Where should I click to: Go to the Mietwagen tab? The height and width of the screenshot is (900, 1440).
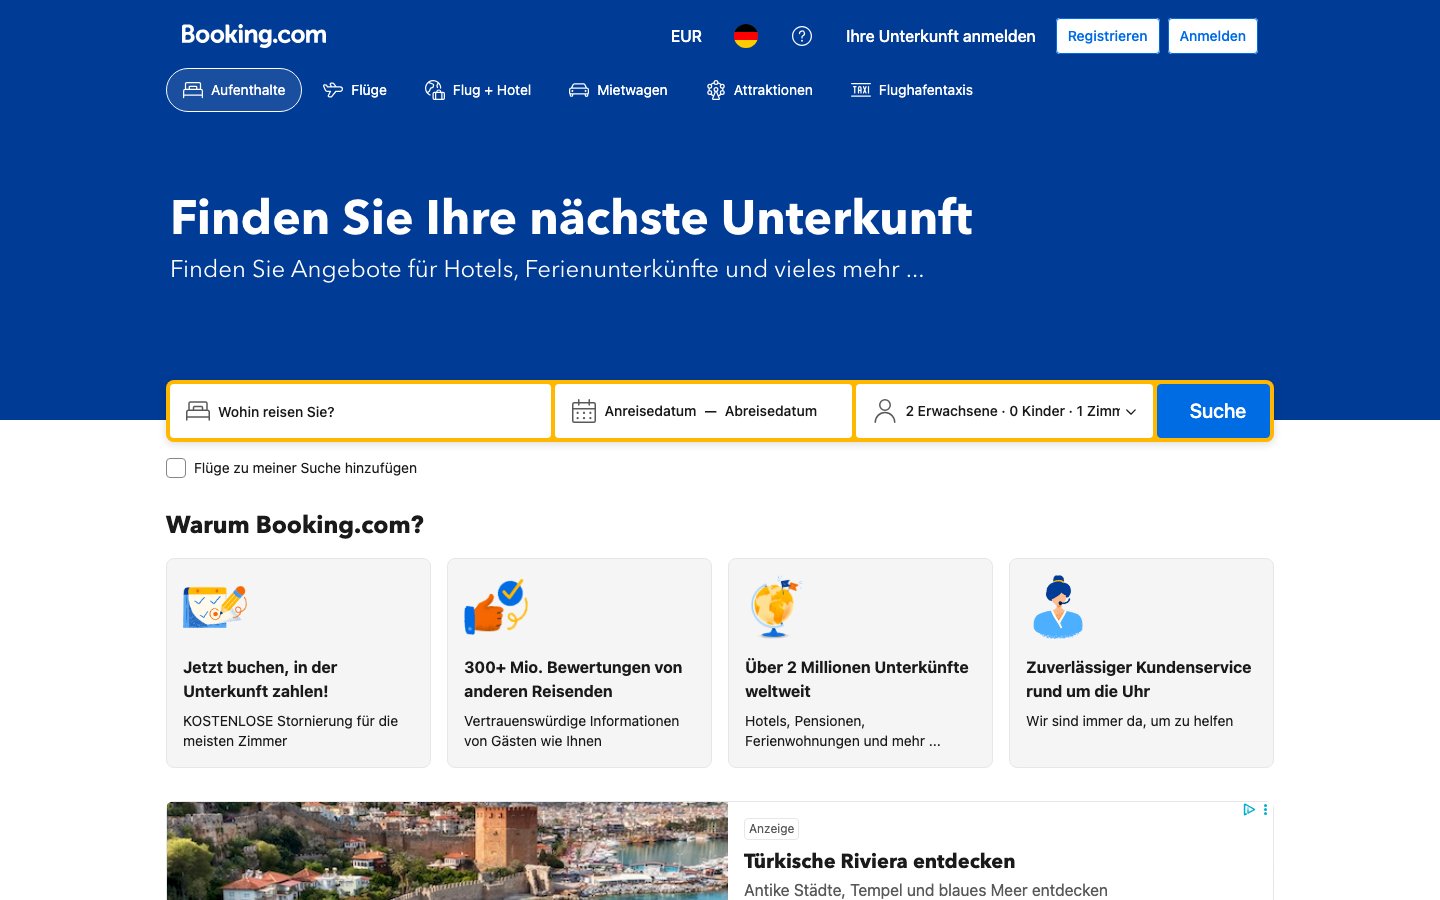click(x=618, y=90)
